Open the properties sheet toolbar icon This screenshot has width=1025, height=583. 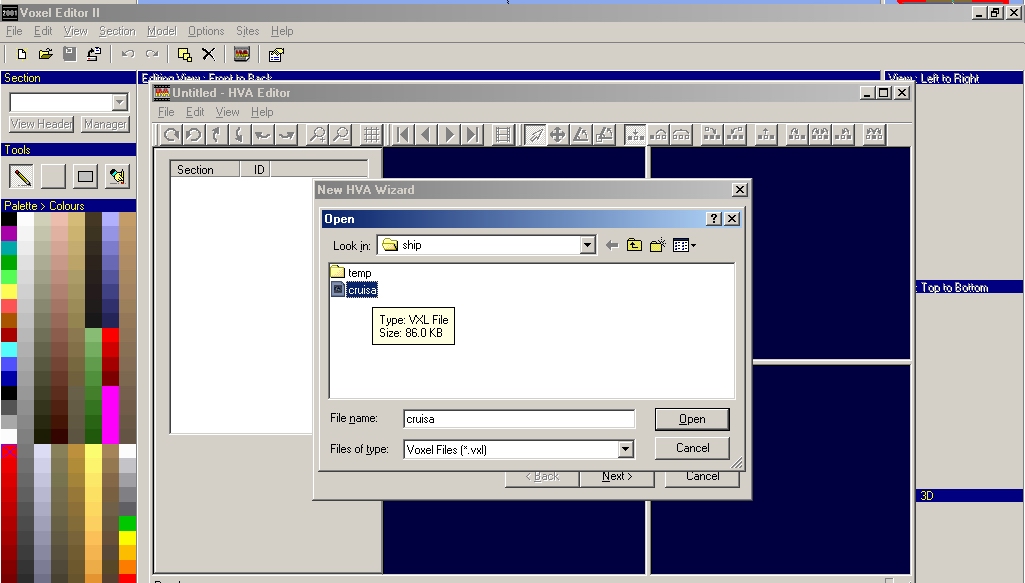tap(276, 55)
